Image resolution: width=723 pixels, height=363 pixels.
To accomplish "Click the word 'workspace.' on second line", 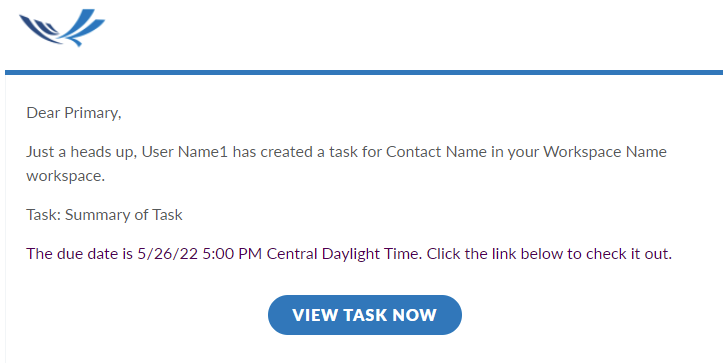I will click(x=65, y=176).
